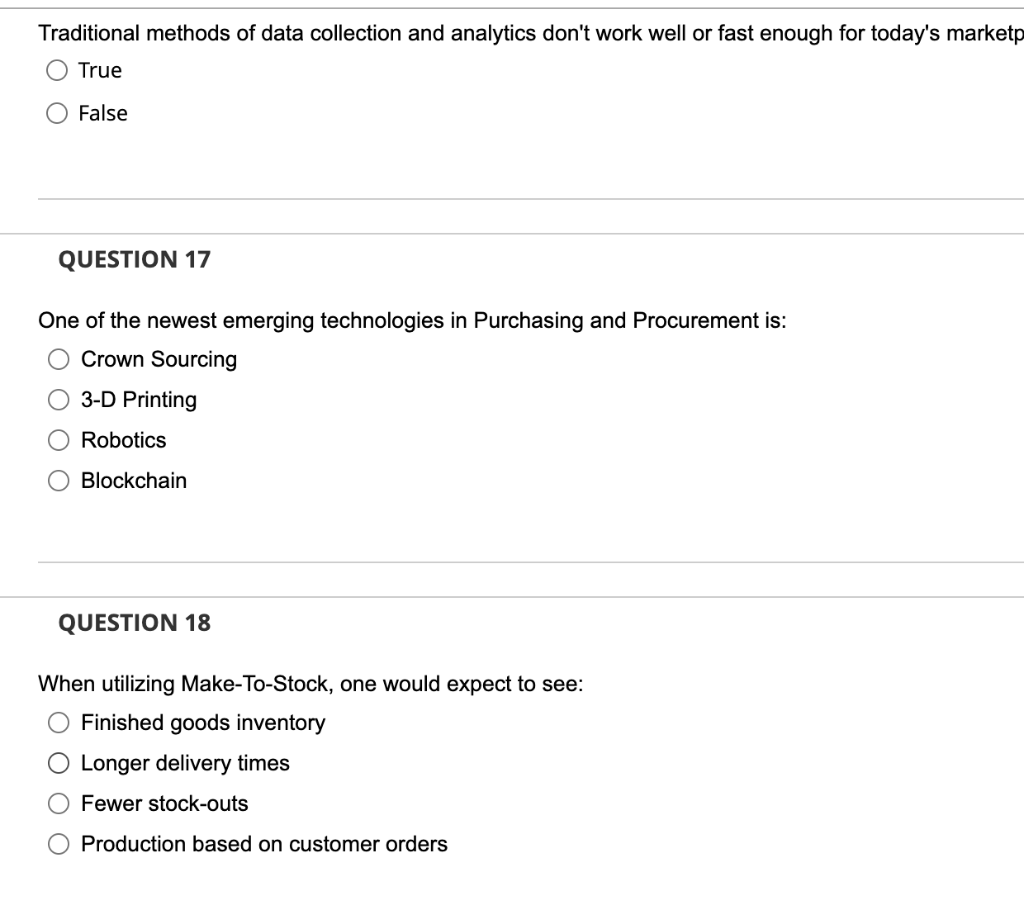Choose Crown Sourcing as the answer
Screen dimensions: 1024x910
[x=58, y=359]
